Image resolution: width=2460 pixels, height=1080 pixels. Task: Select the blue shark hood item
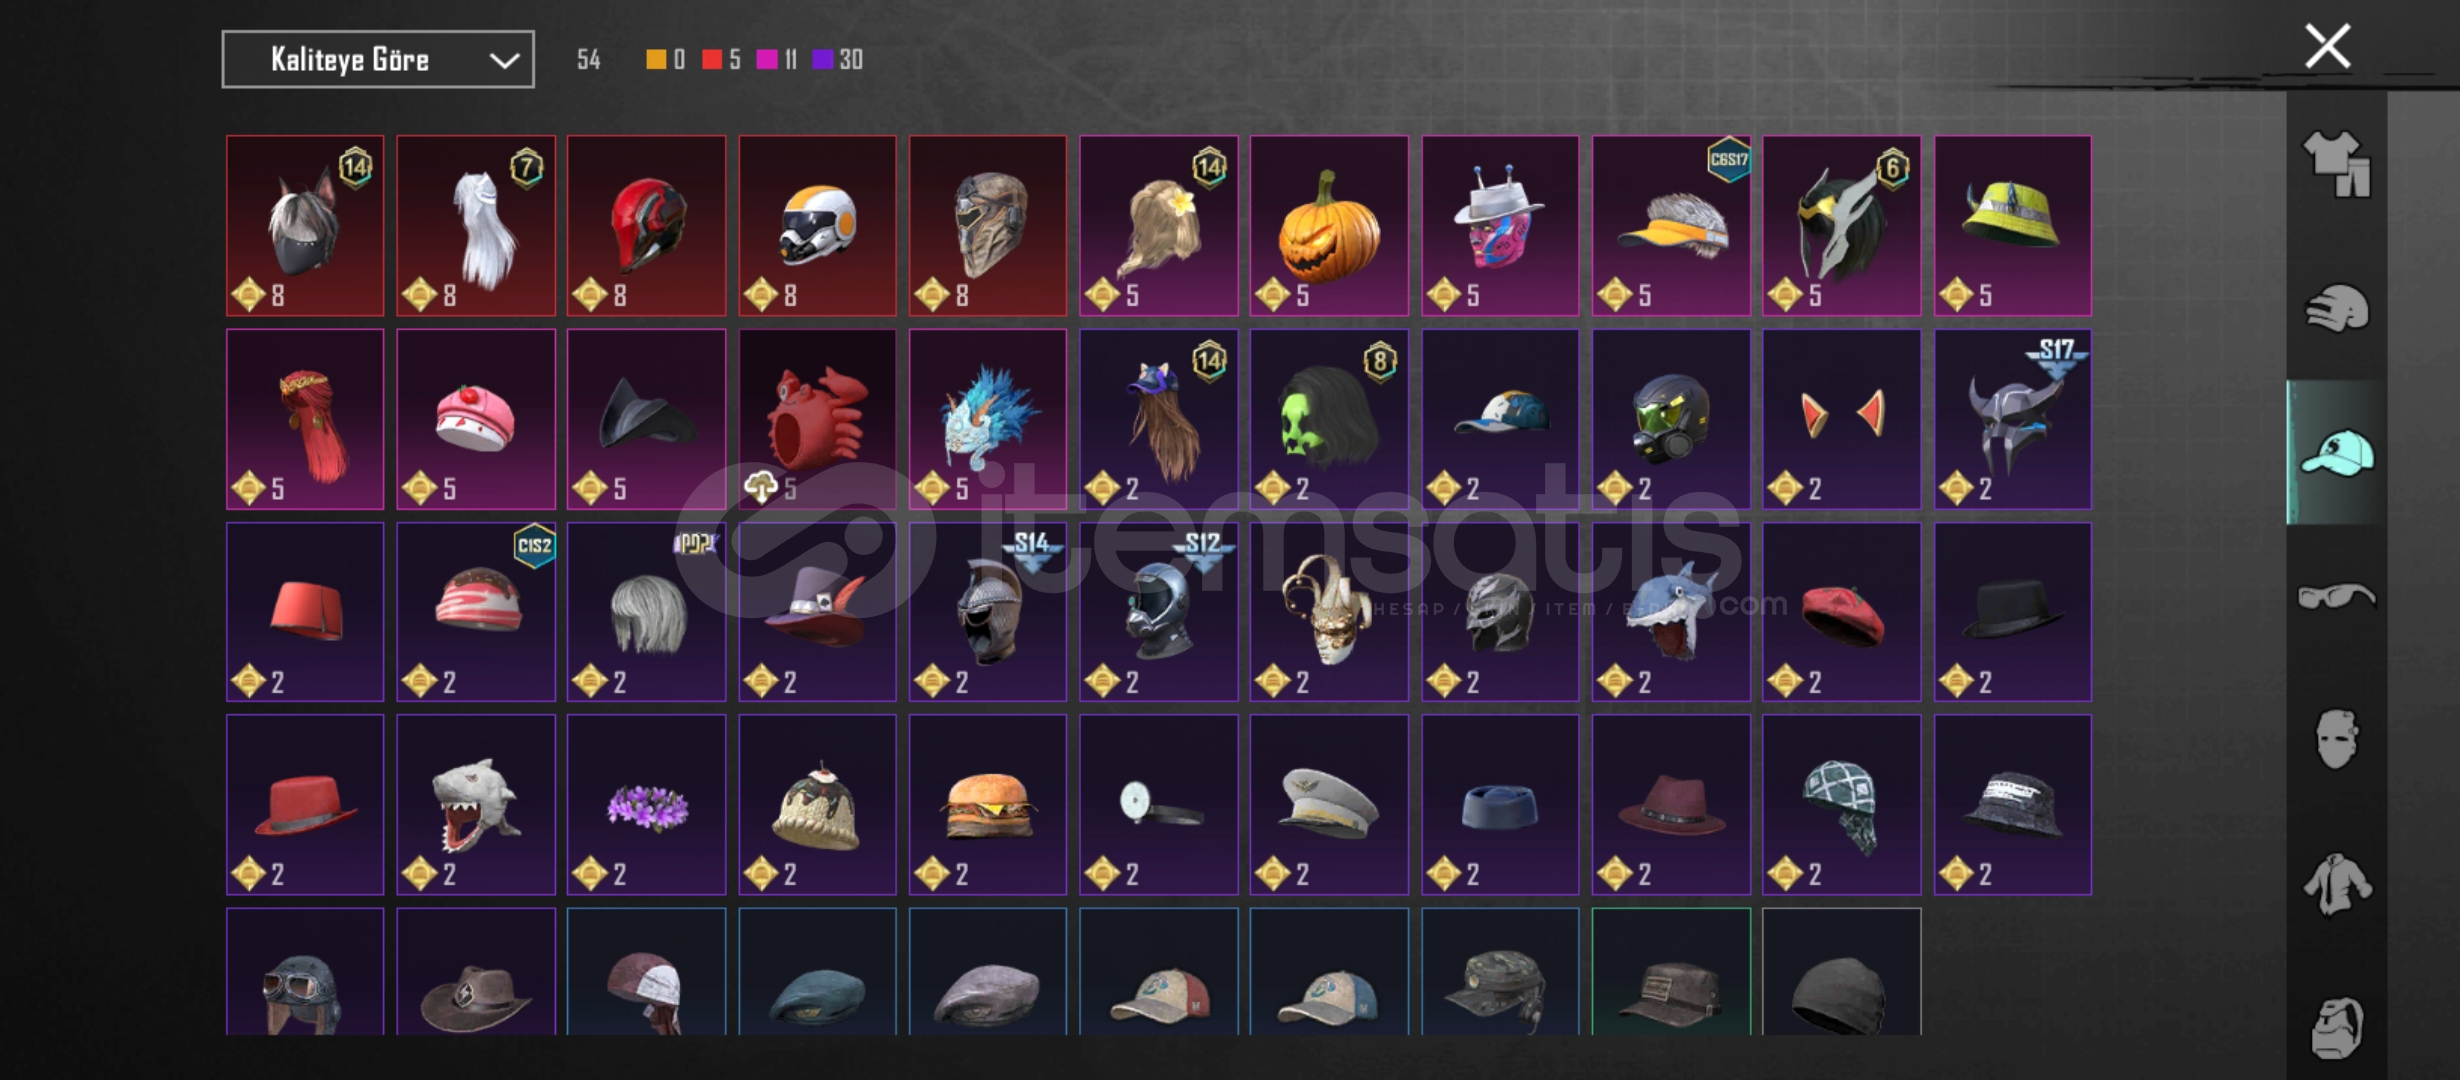[x=1671, y=612]
